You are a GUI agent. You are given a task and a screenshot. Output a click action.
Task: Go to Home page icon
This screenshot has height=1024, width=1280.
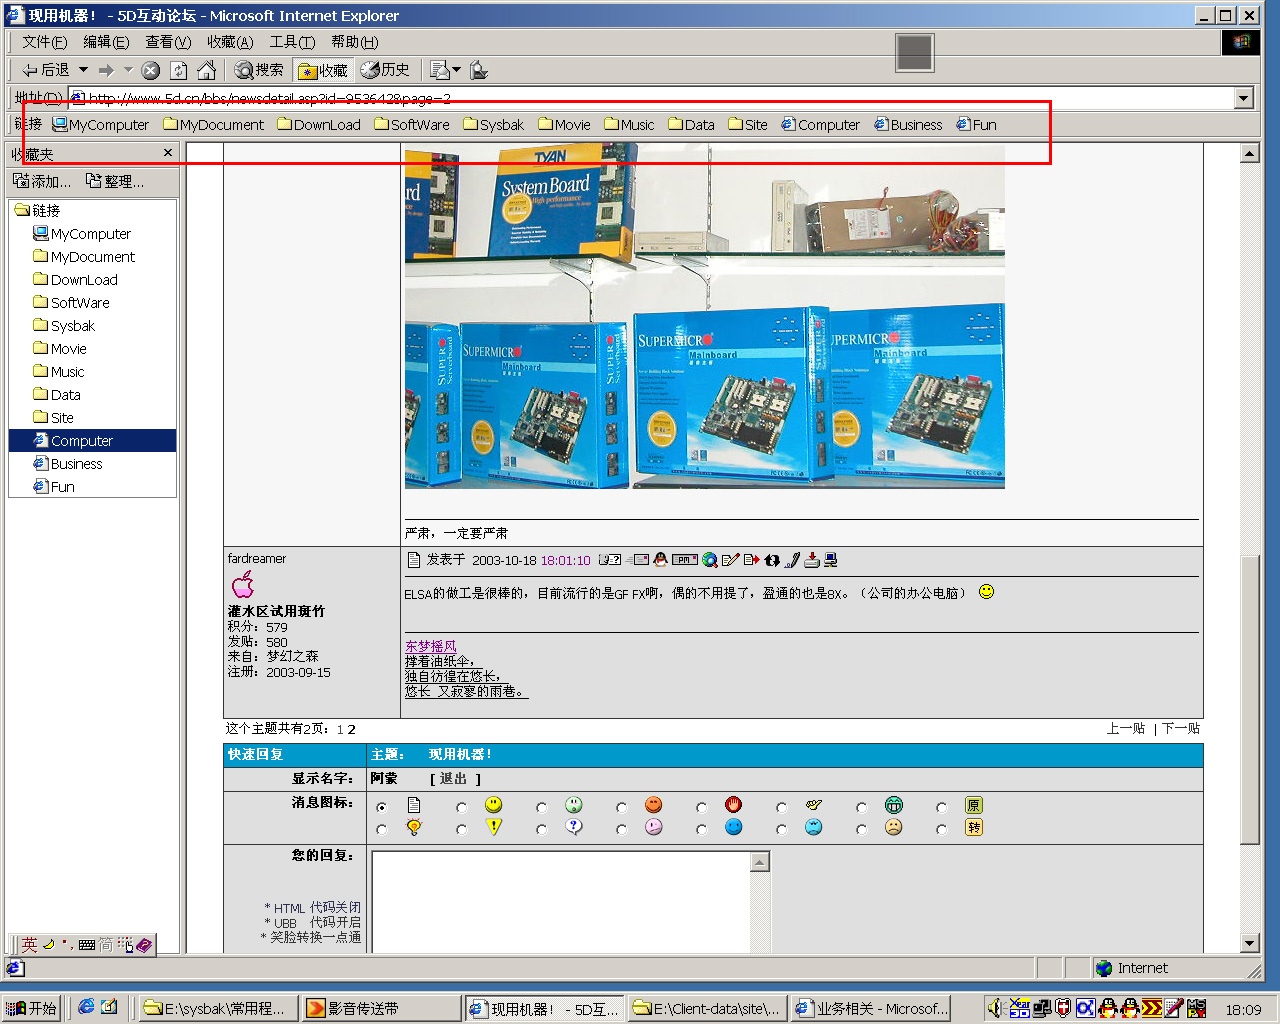(206, 70)
